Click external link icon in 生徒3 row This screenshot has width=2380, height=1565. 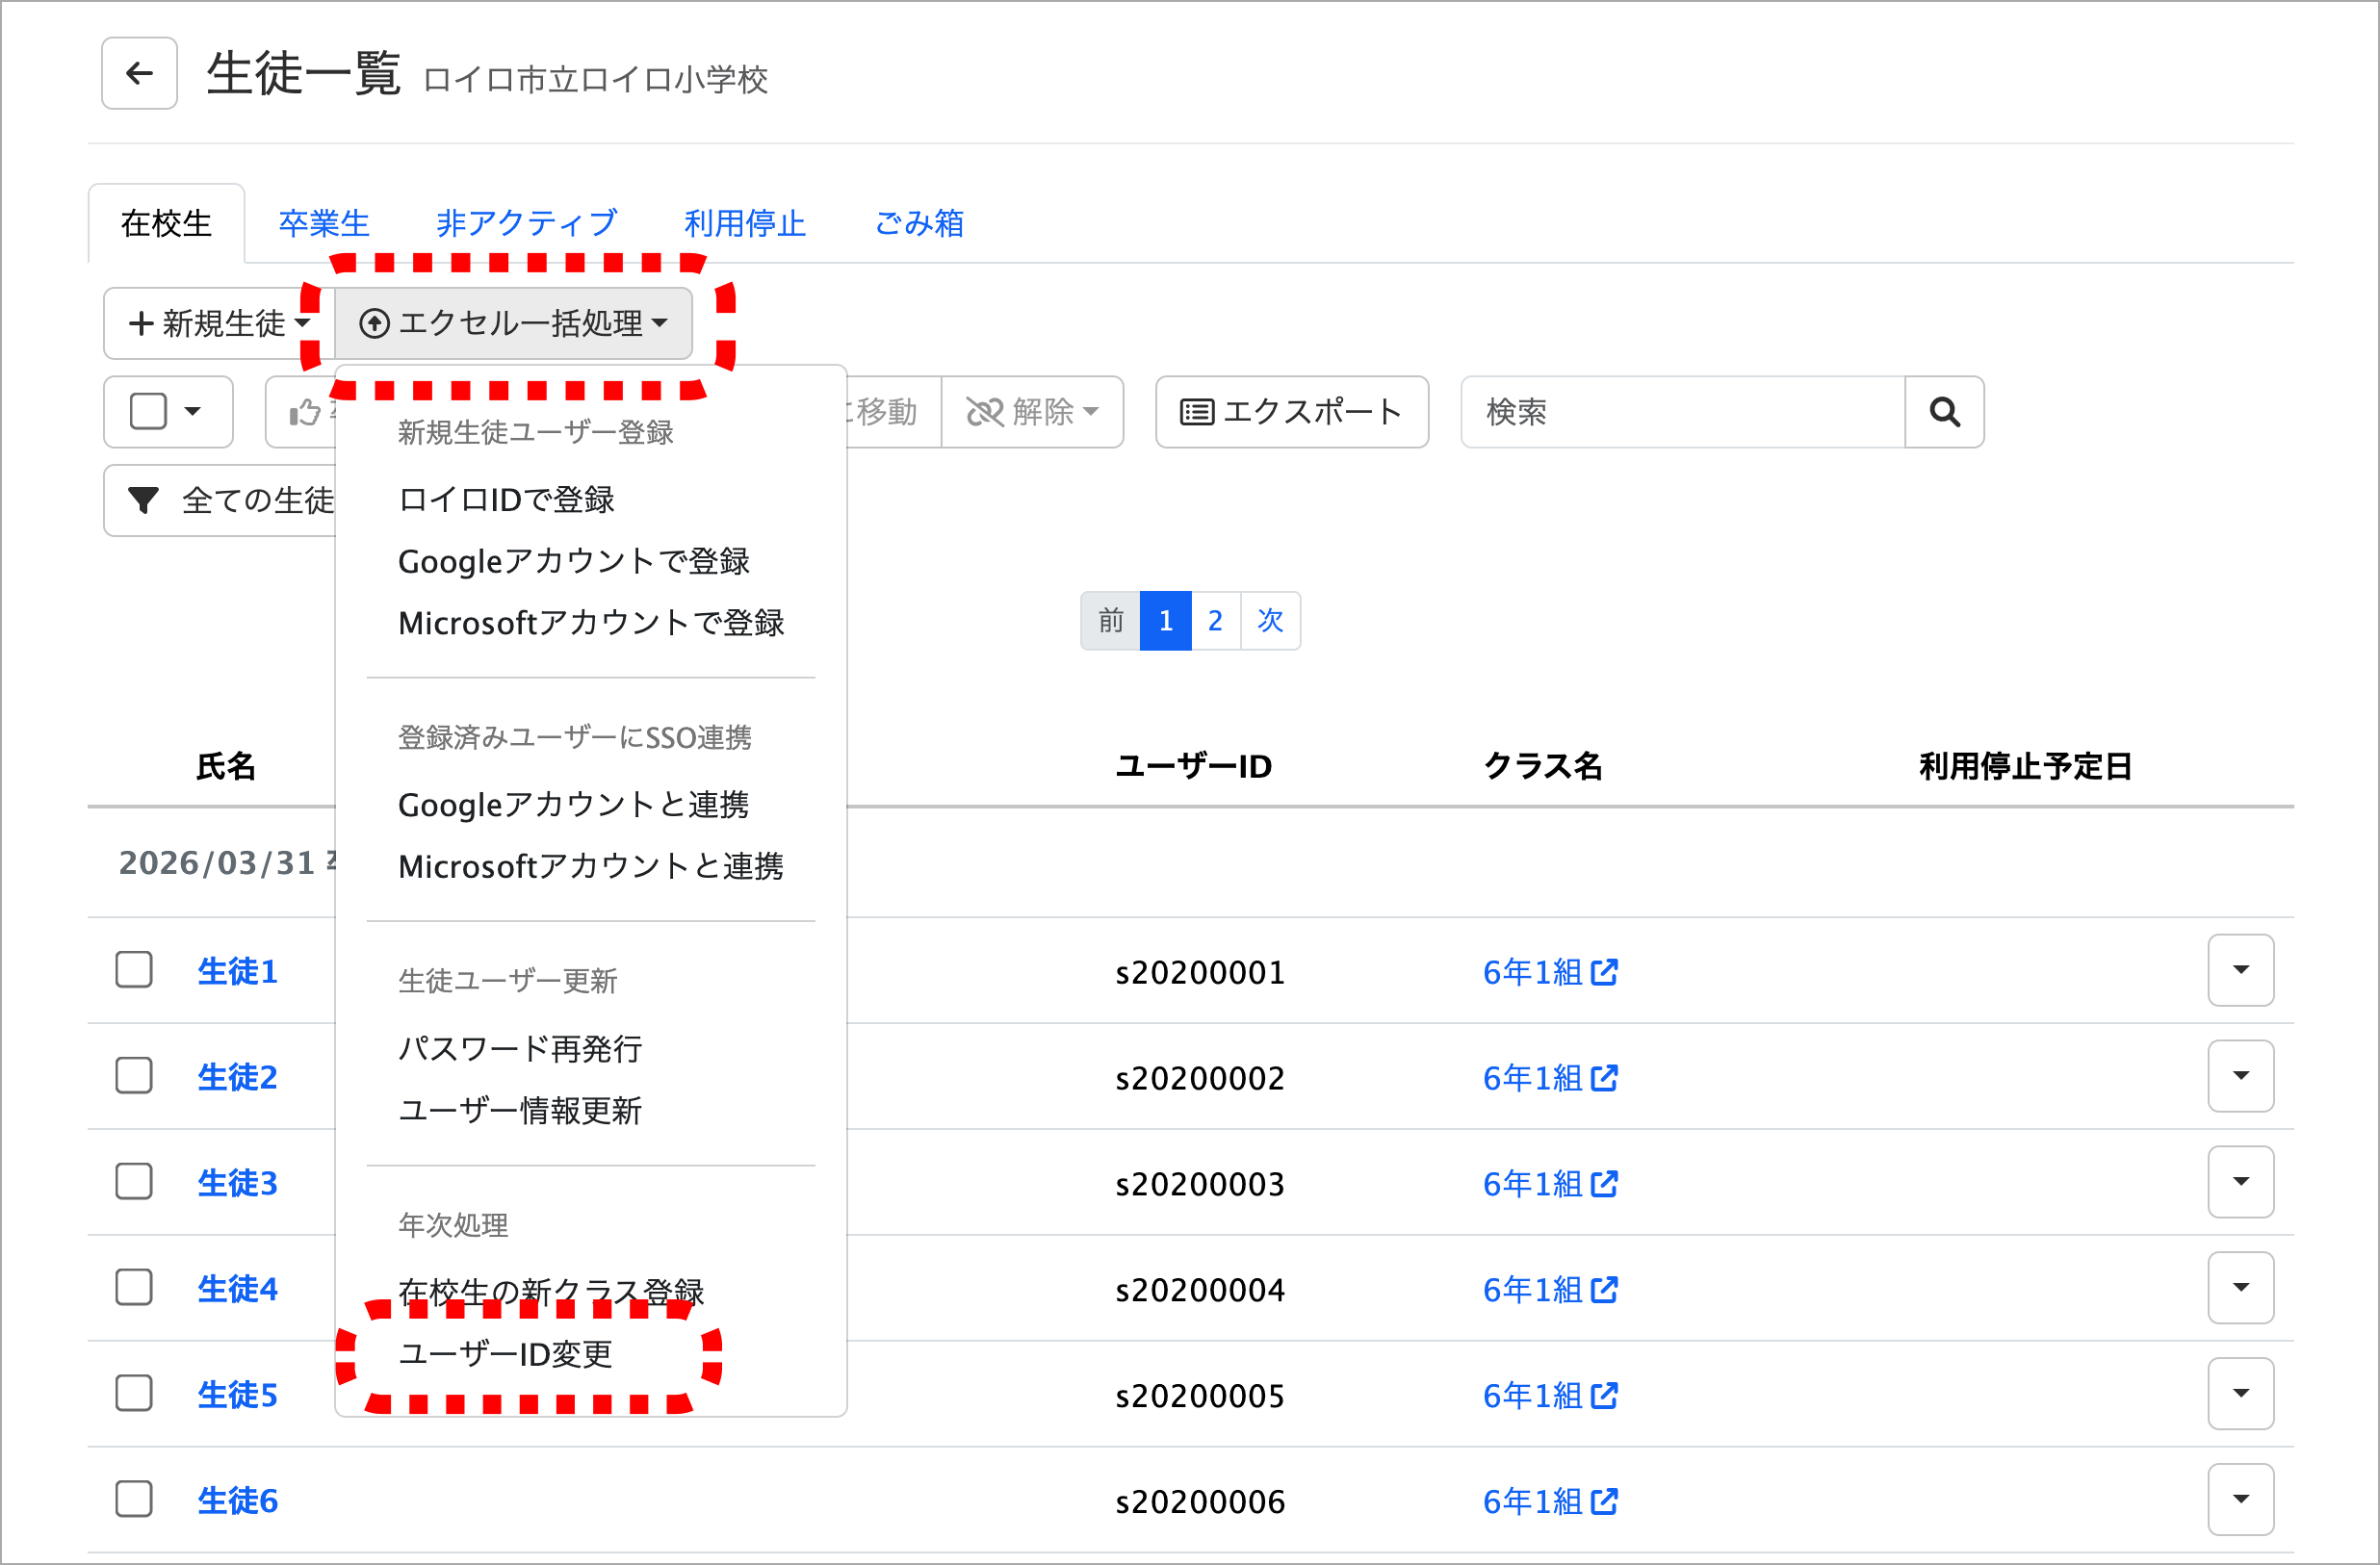coord(1604,1184)
